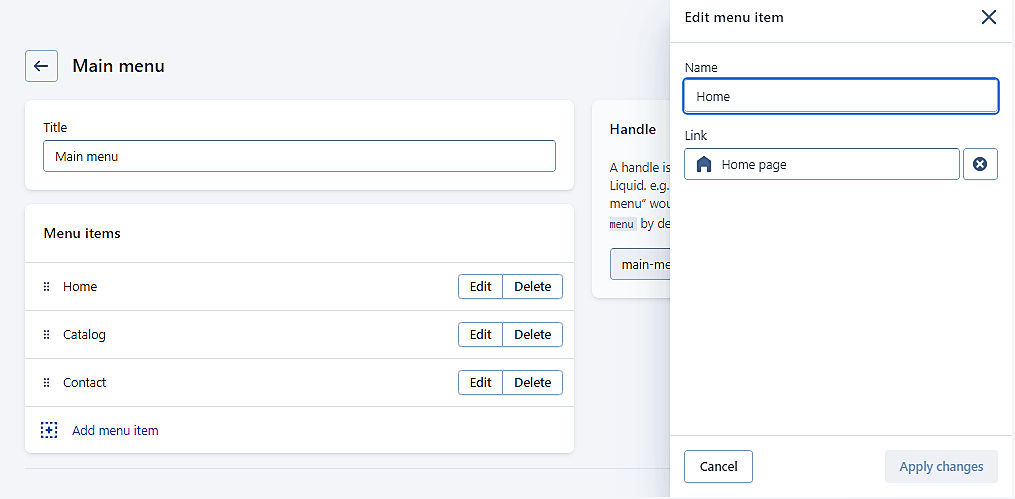Edit the Home menu item
This screenshot has width=1015, height=499.
(x=480, y=287)
